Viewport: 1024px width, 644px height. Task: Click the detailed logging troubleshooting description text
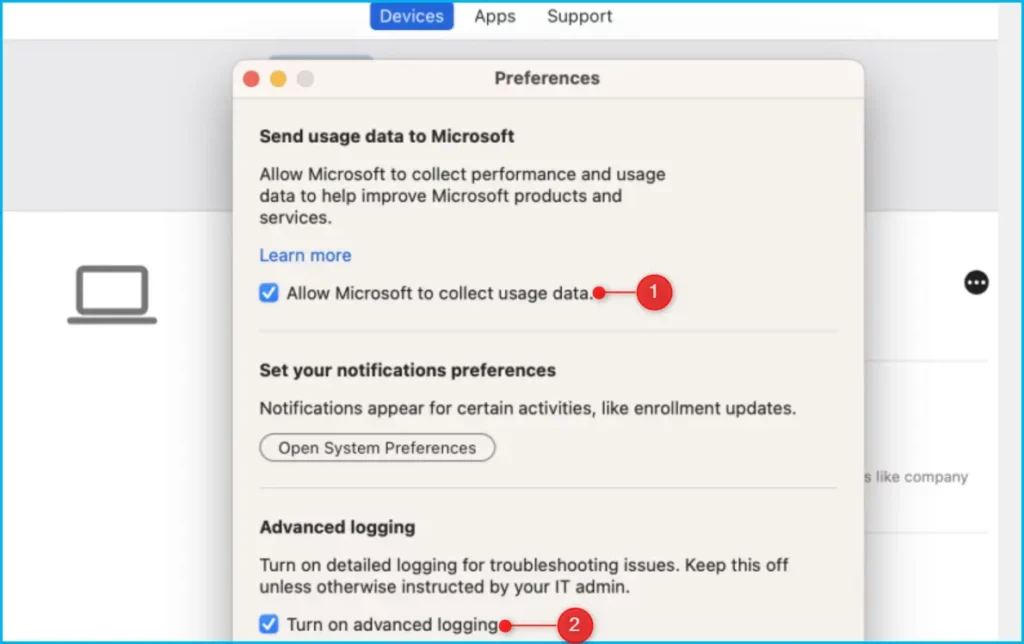(524, 575)
